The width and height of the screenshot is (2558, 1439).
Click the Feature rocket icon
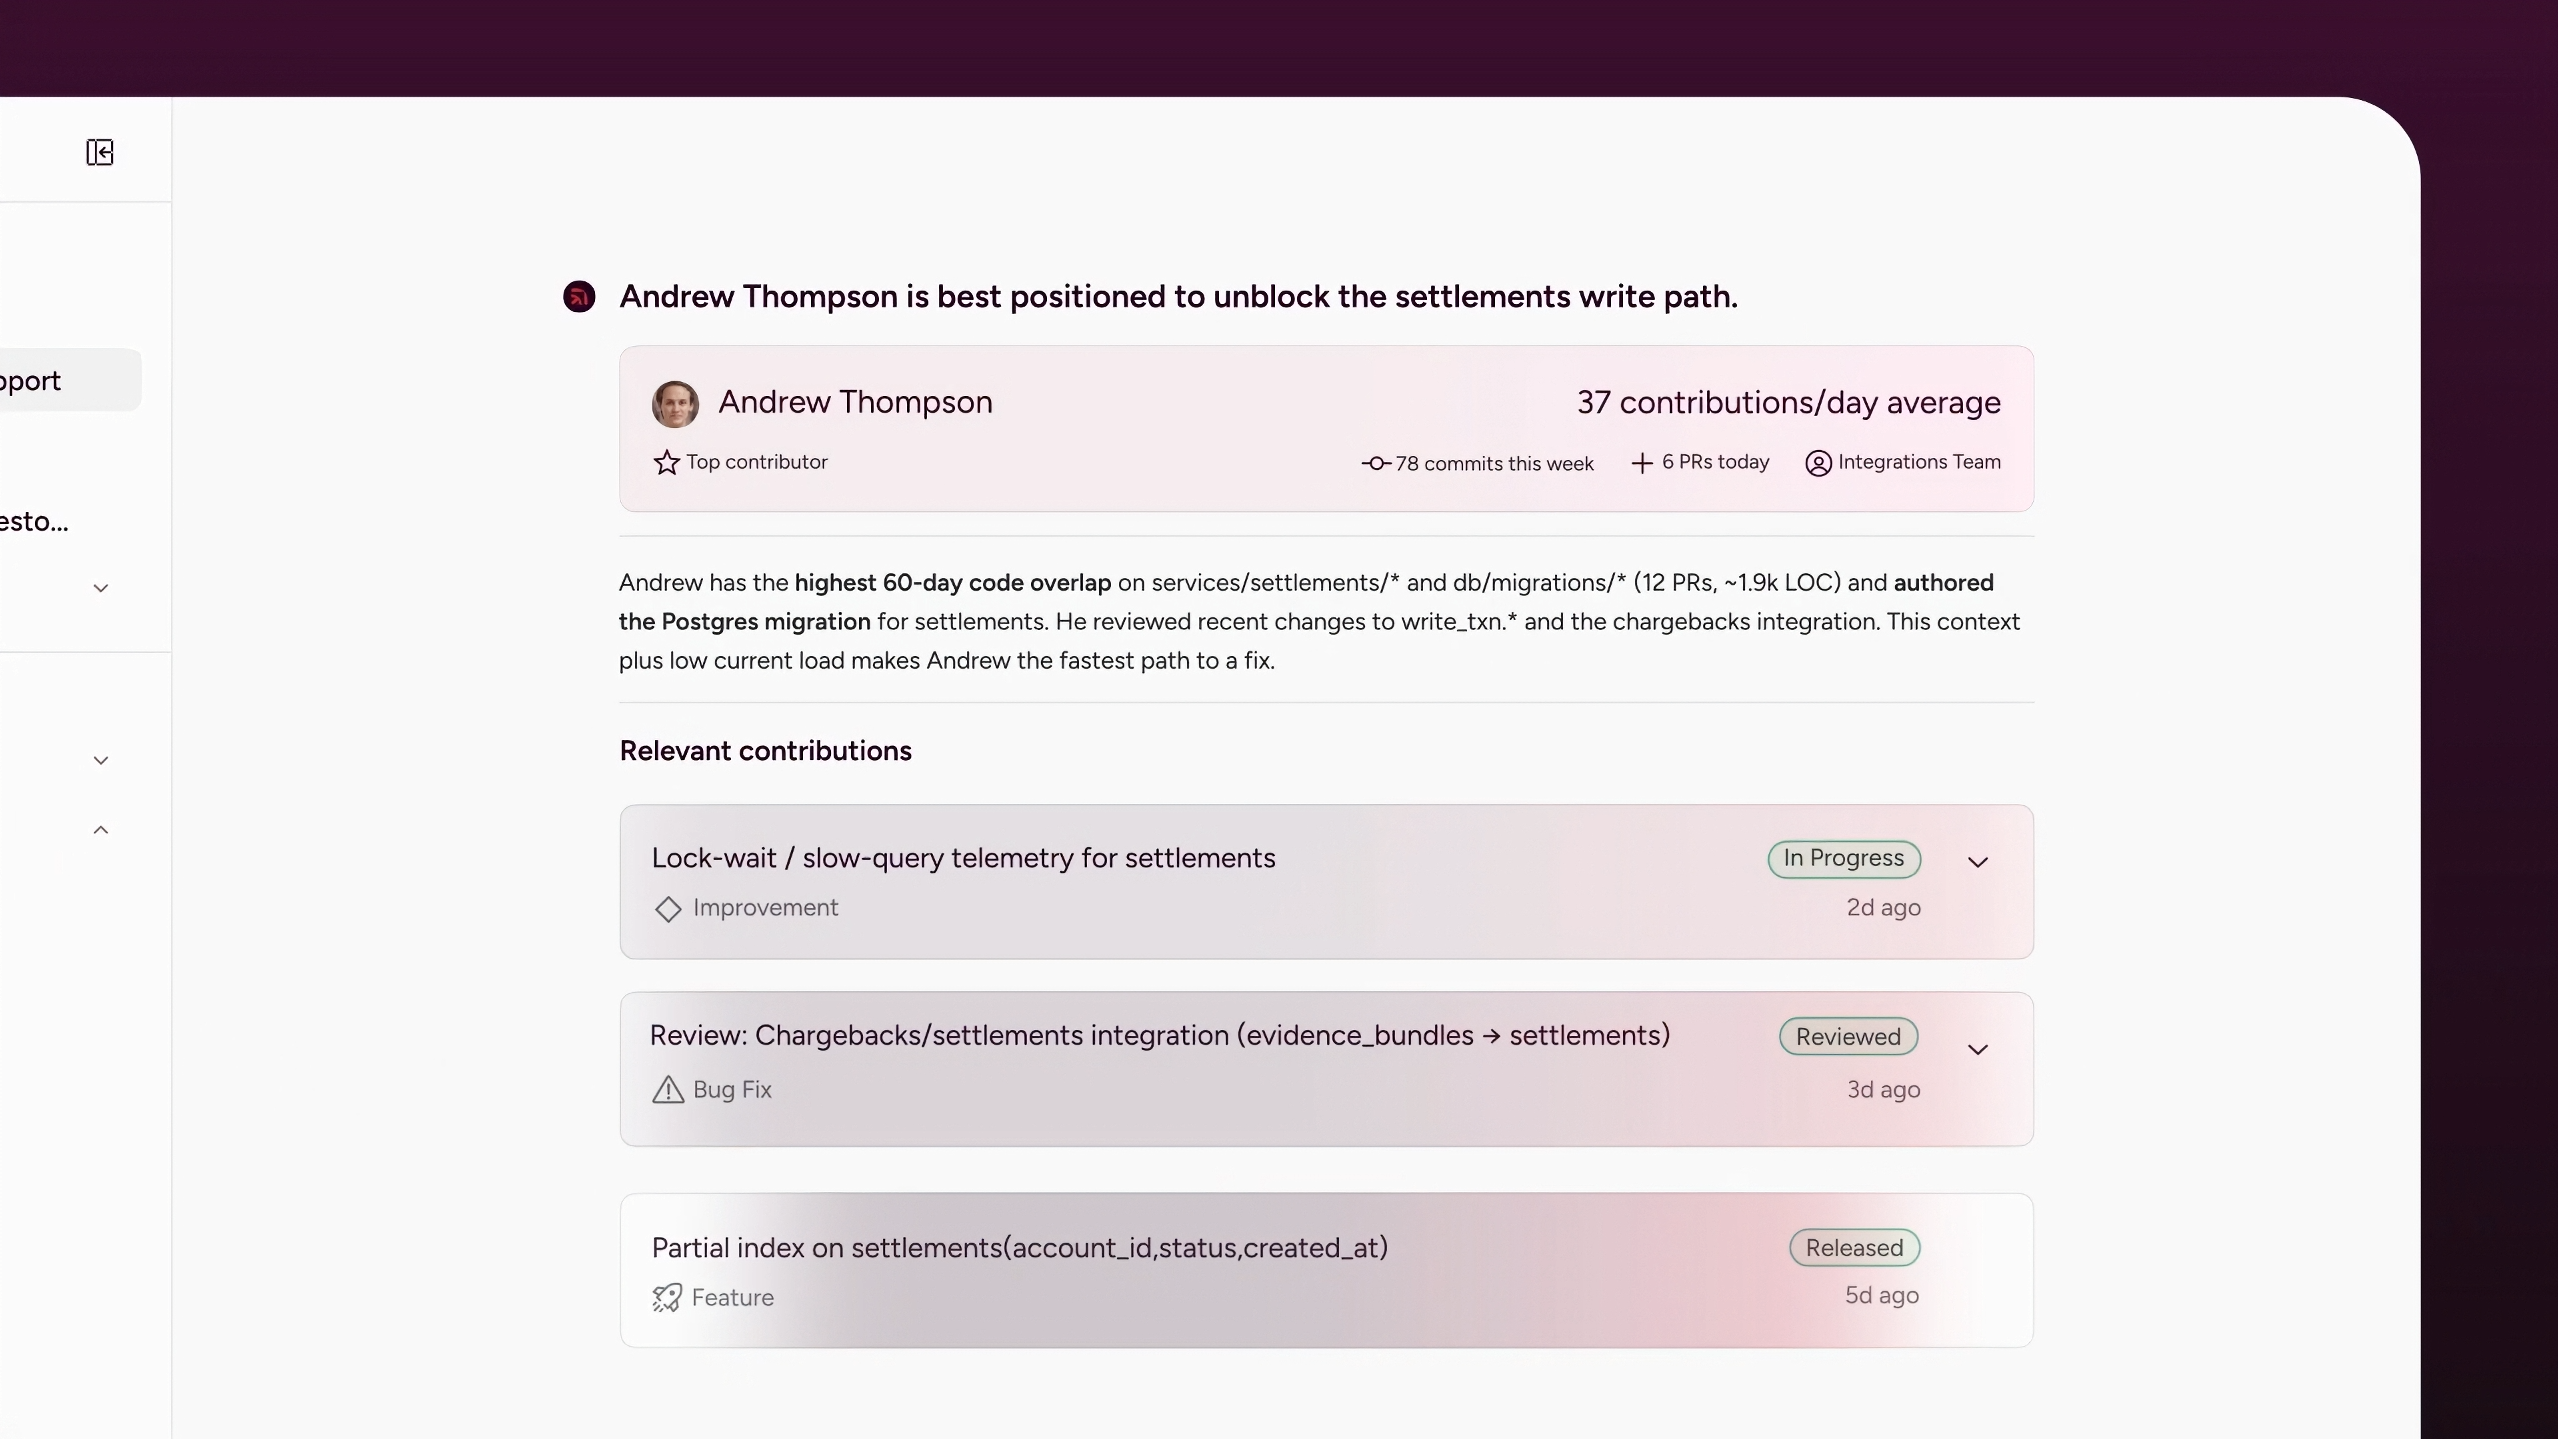point(667,1298)
